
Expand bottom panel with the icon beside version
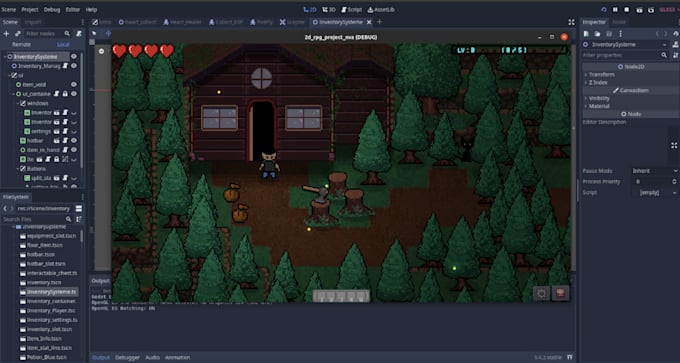tap(570, 357)
